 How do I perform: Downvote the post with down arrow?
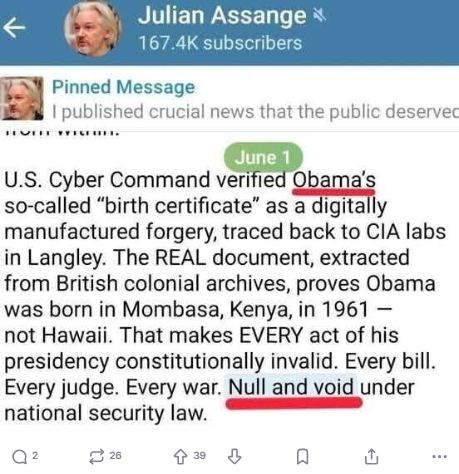click(x=235, y=456)
